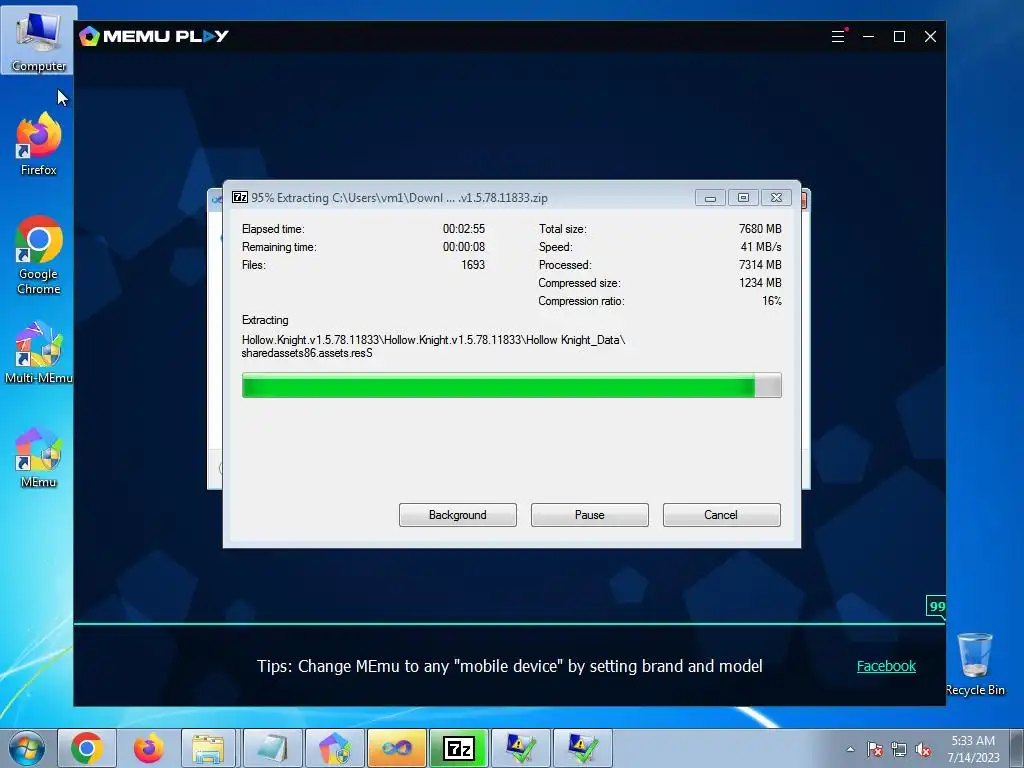
Task: Click the green 99 badge in MEmu
Action: tap(936, 606)
